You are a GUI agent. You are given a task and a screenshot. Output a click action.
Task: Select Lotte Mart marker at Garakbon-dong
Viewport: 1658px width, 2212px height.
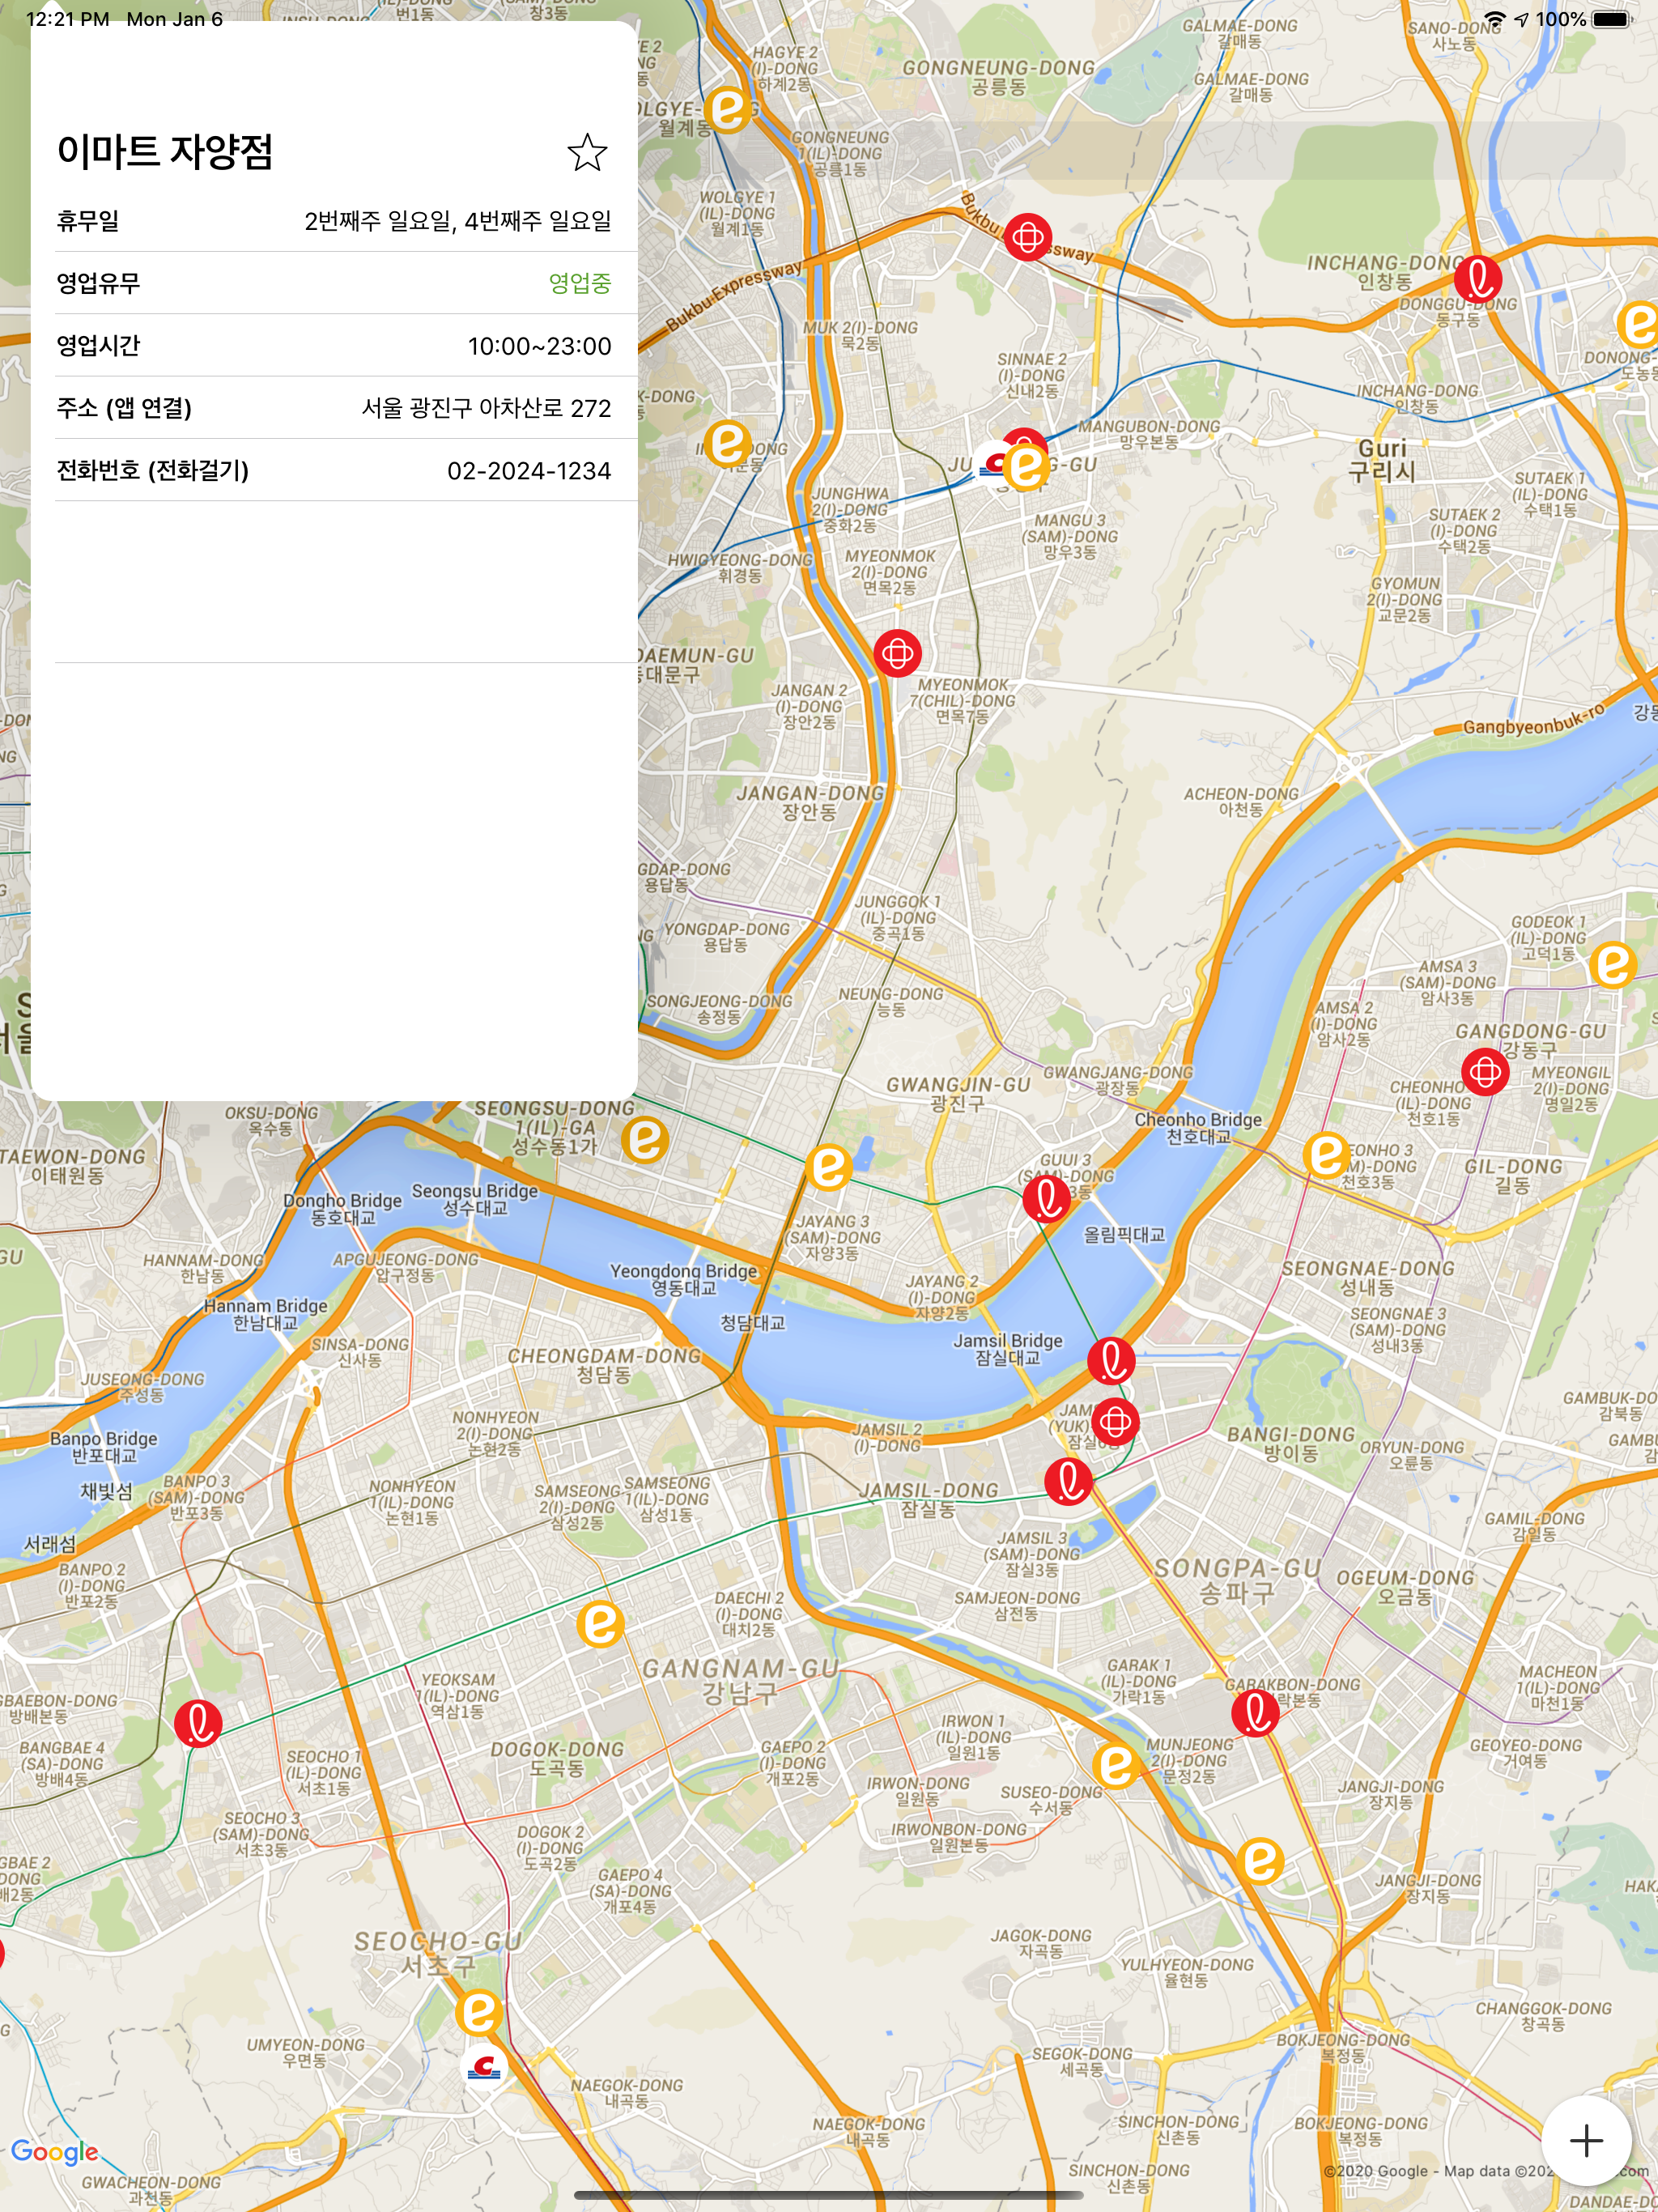pos(1255,1712)
